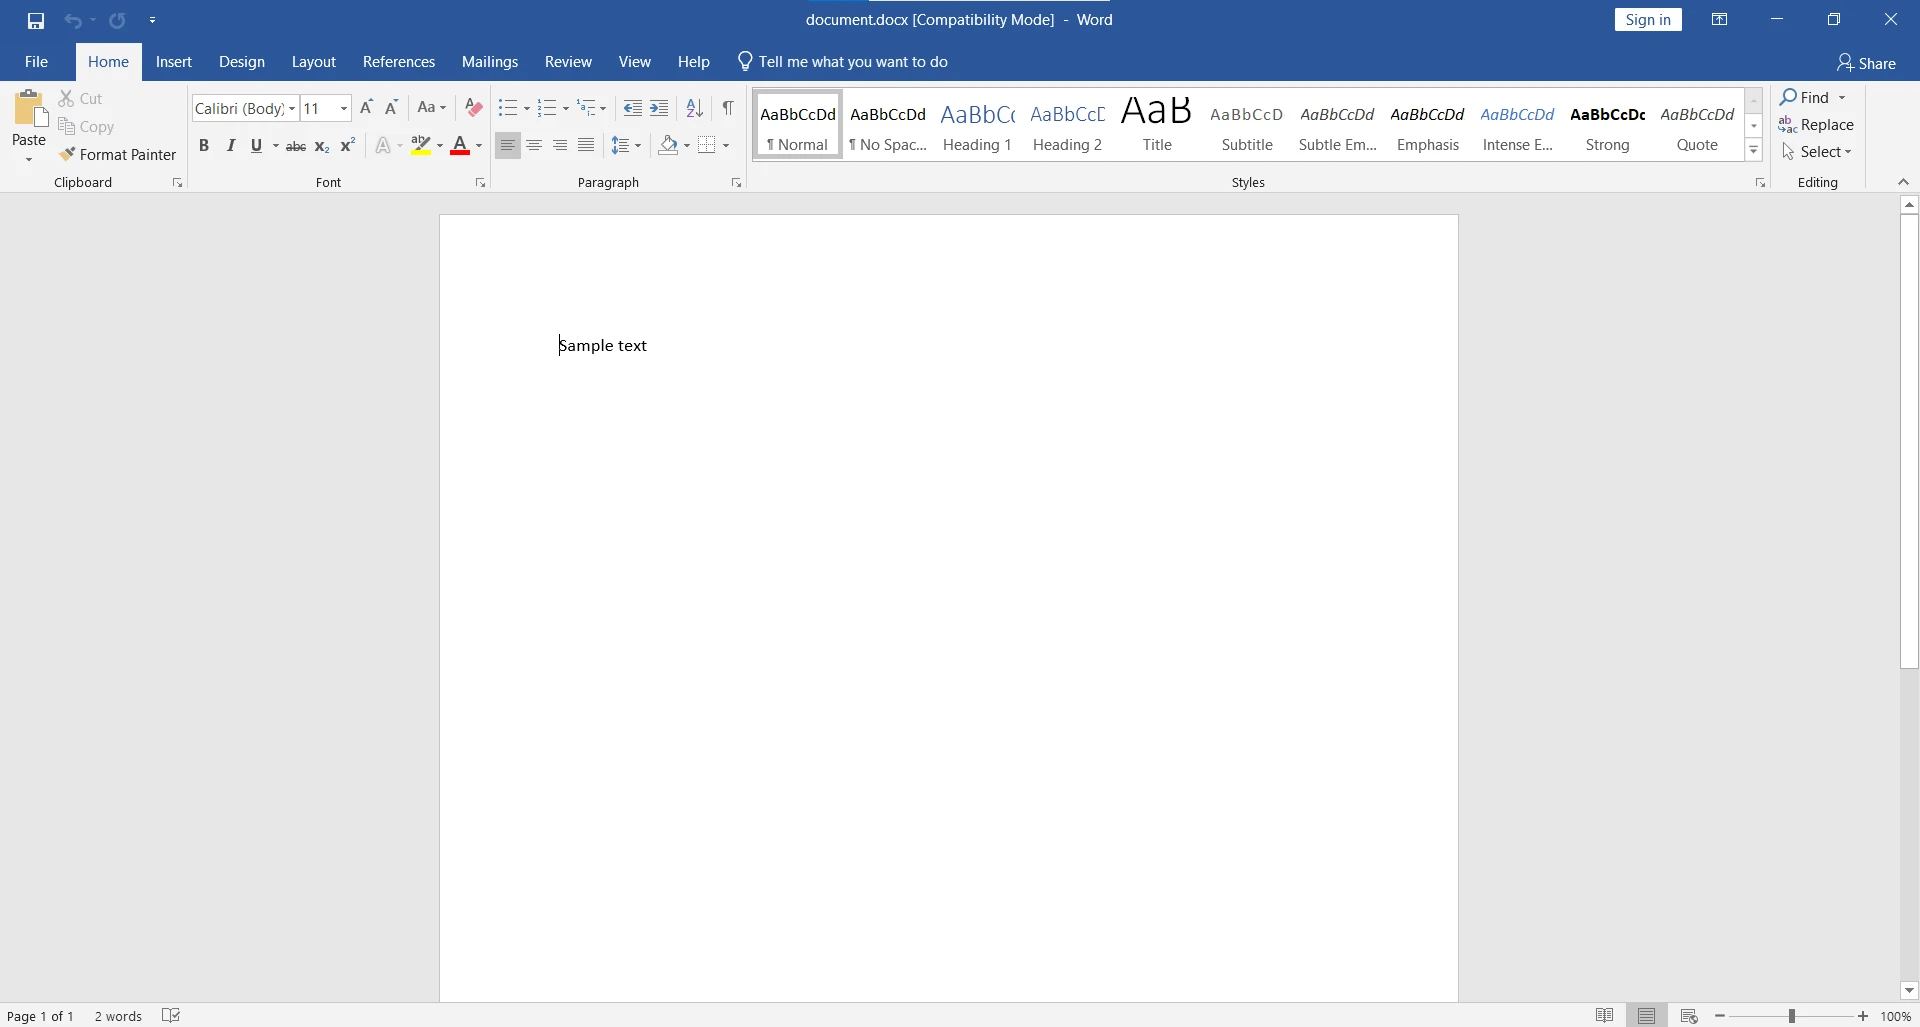Open the font size dropdown
Screen dimensions: 1920x1027
click(344, 109)
